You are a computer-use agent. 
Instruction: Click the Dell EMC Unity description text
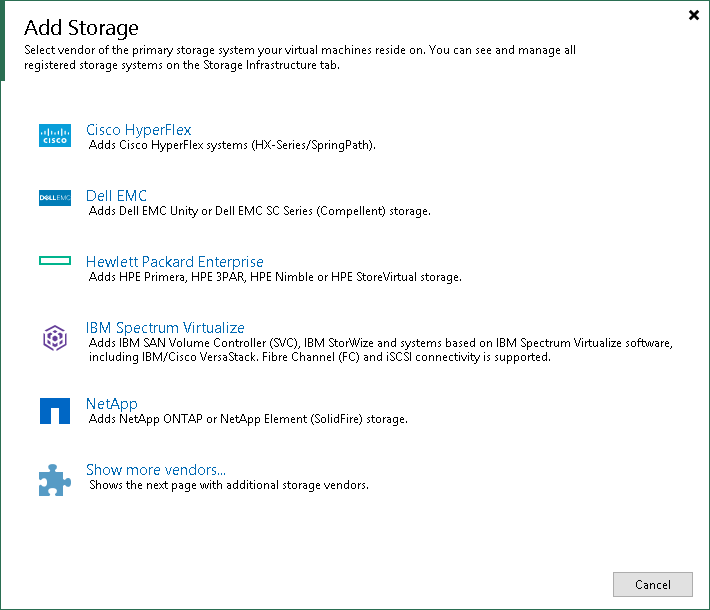[x=259, y=212]
